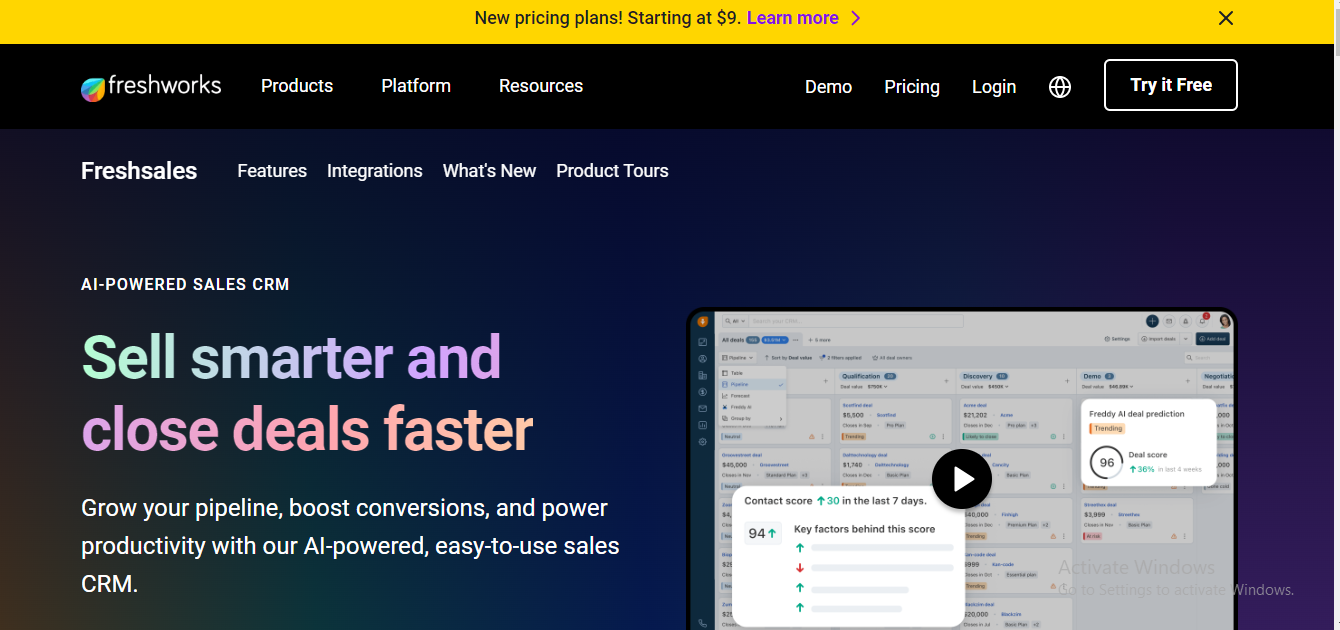This screenshot has height=630, width=1340.
Task: Click "Key factors behind this score" text
Action: coord(864,529)
